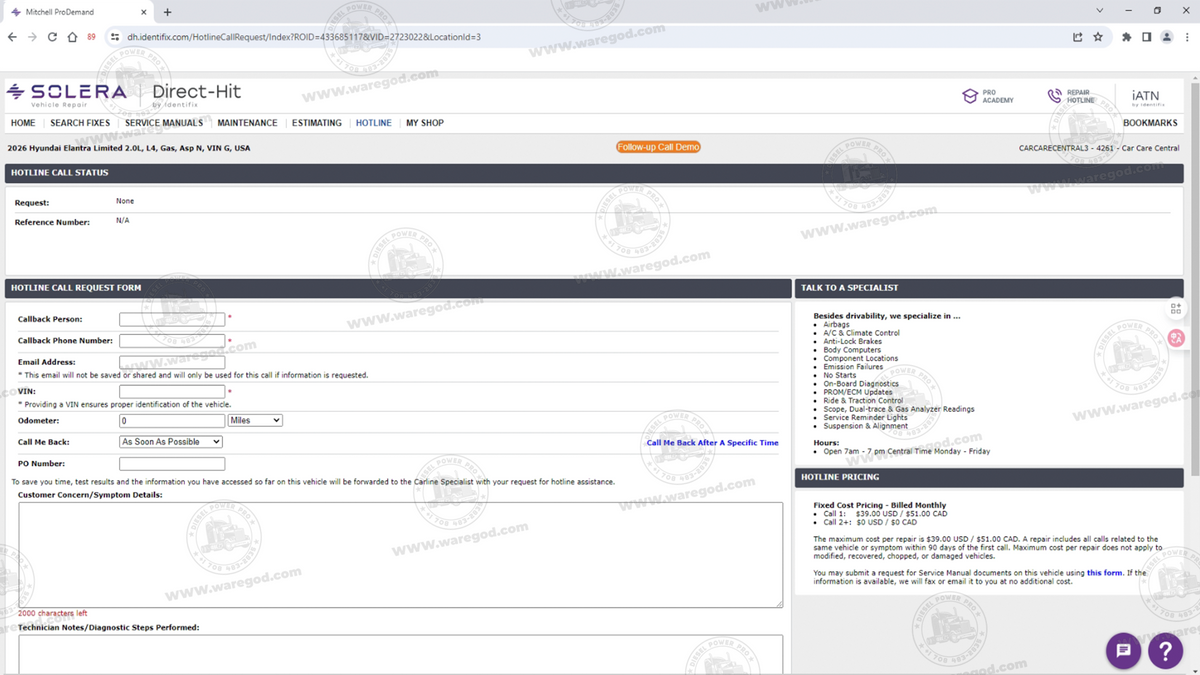Go back to the previous page
The image size is (1200, 675).
(12, 37)
